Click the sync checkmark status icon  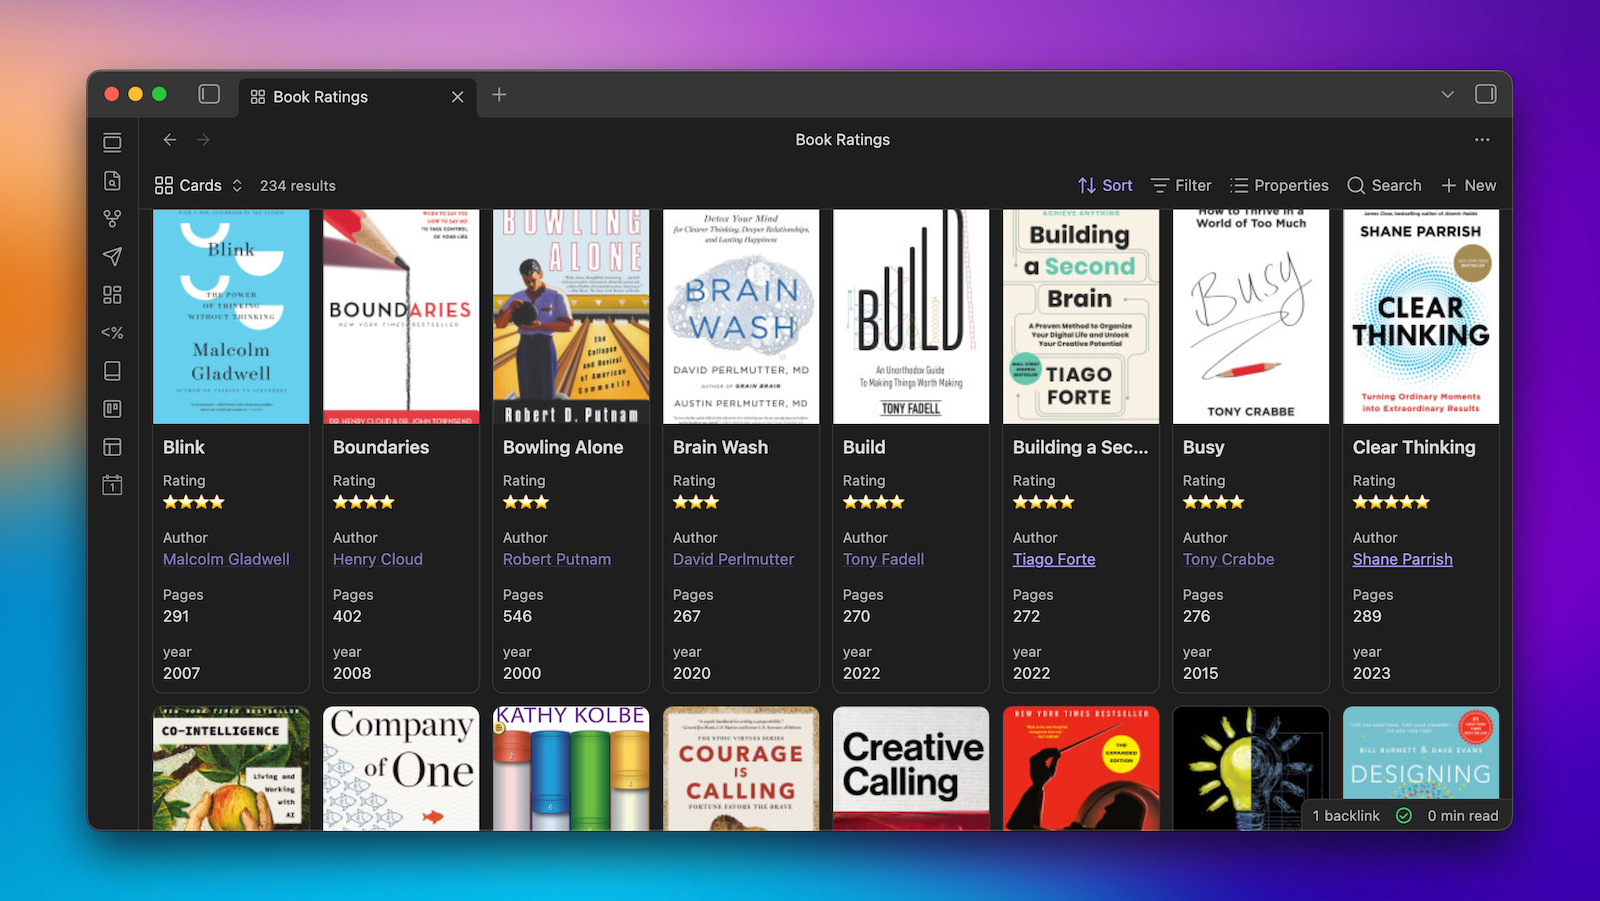[1404, 816]
